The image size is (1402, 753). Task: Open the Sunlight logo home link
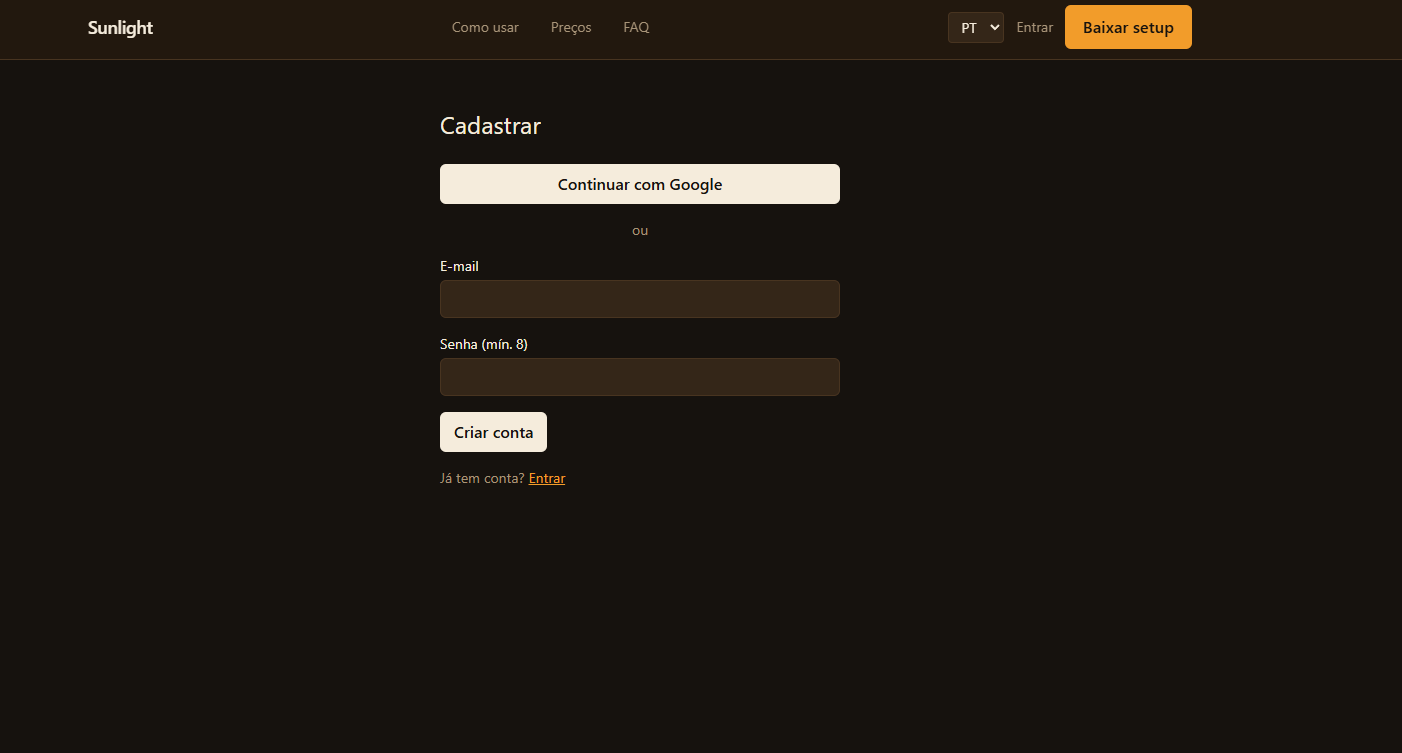coord(120,28)
